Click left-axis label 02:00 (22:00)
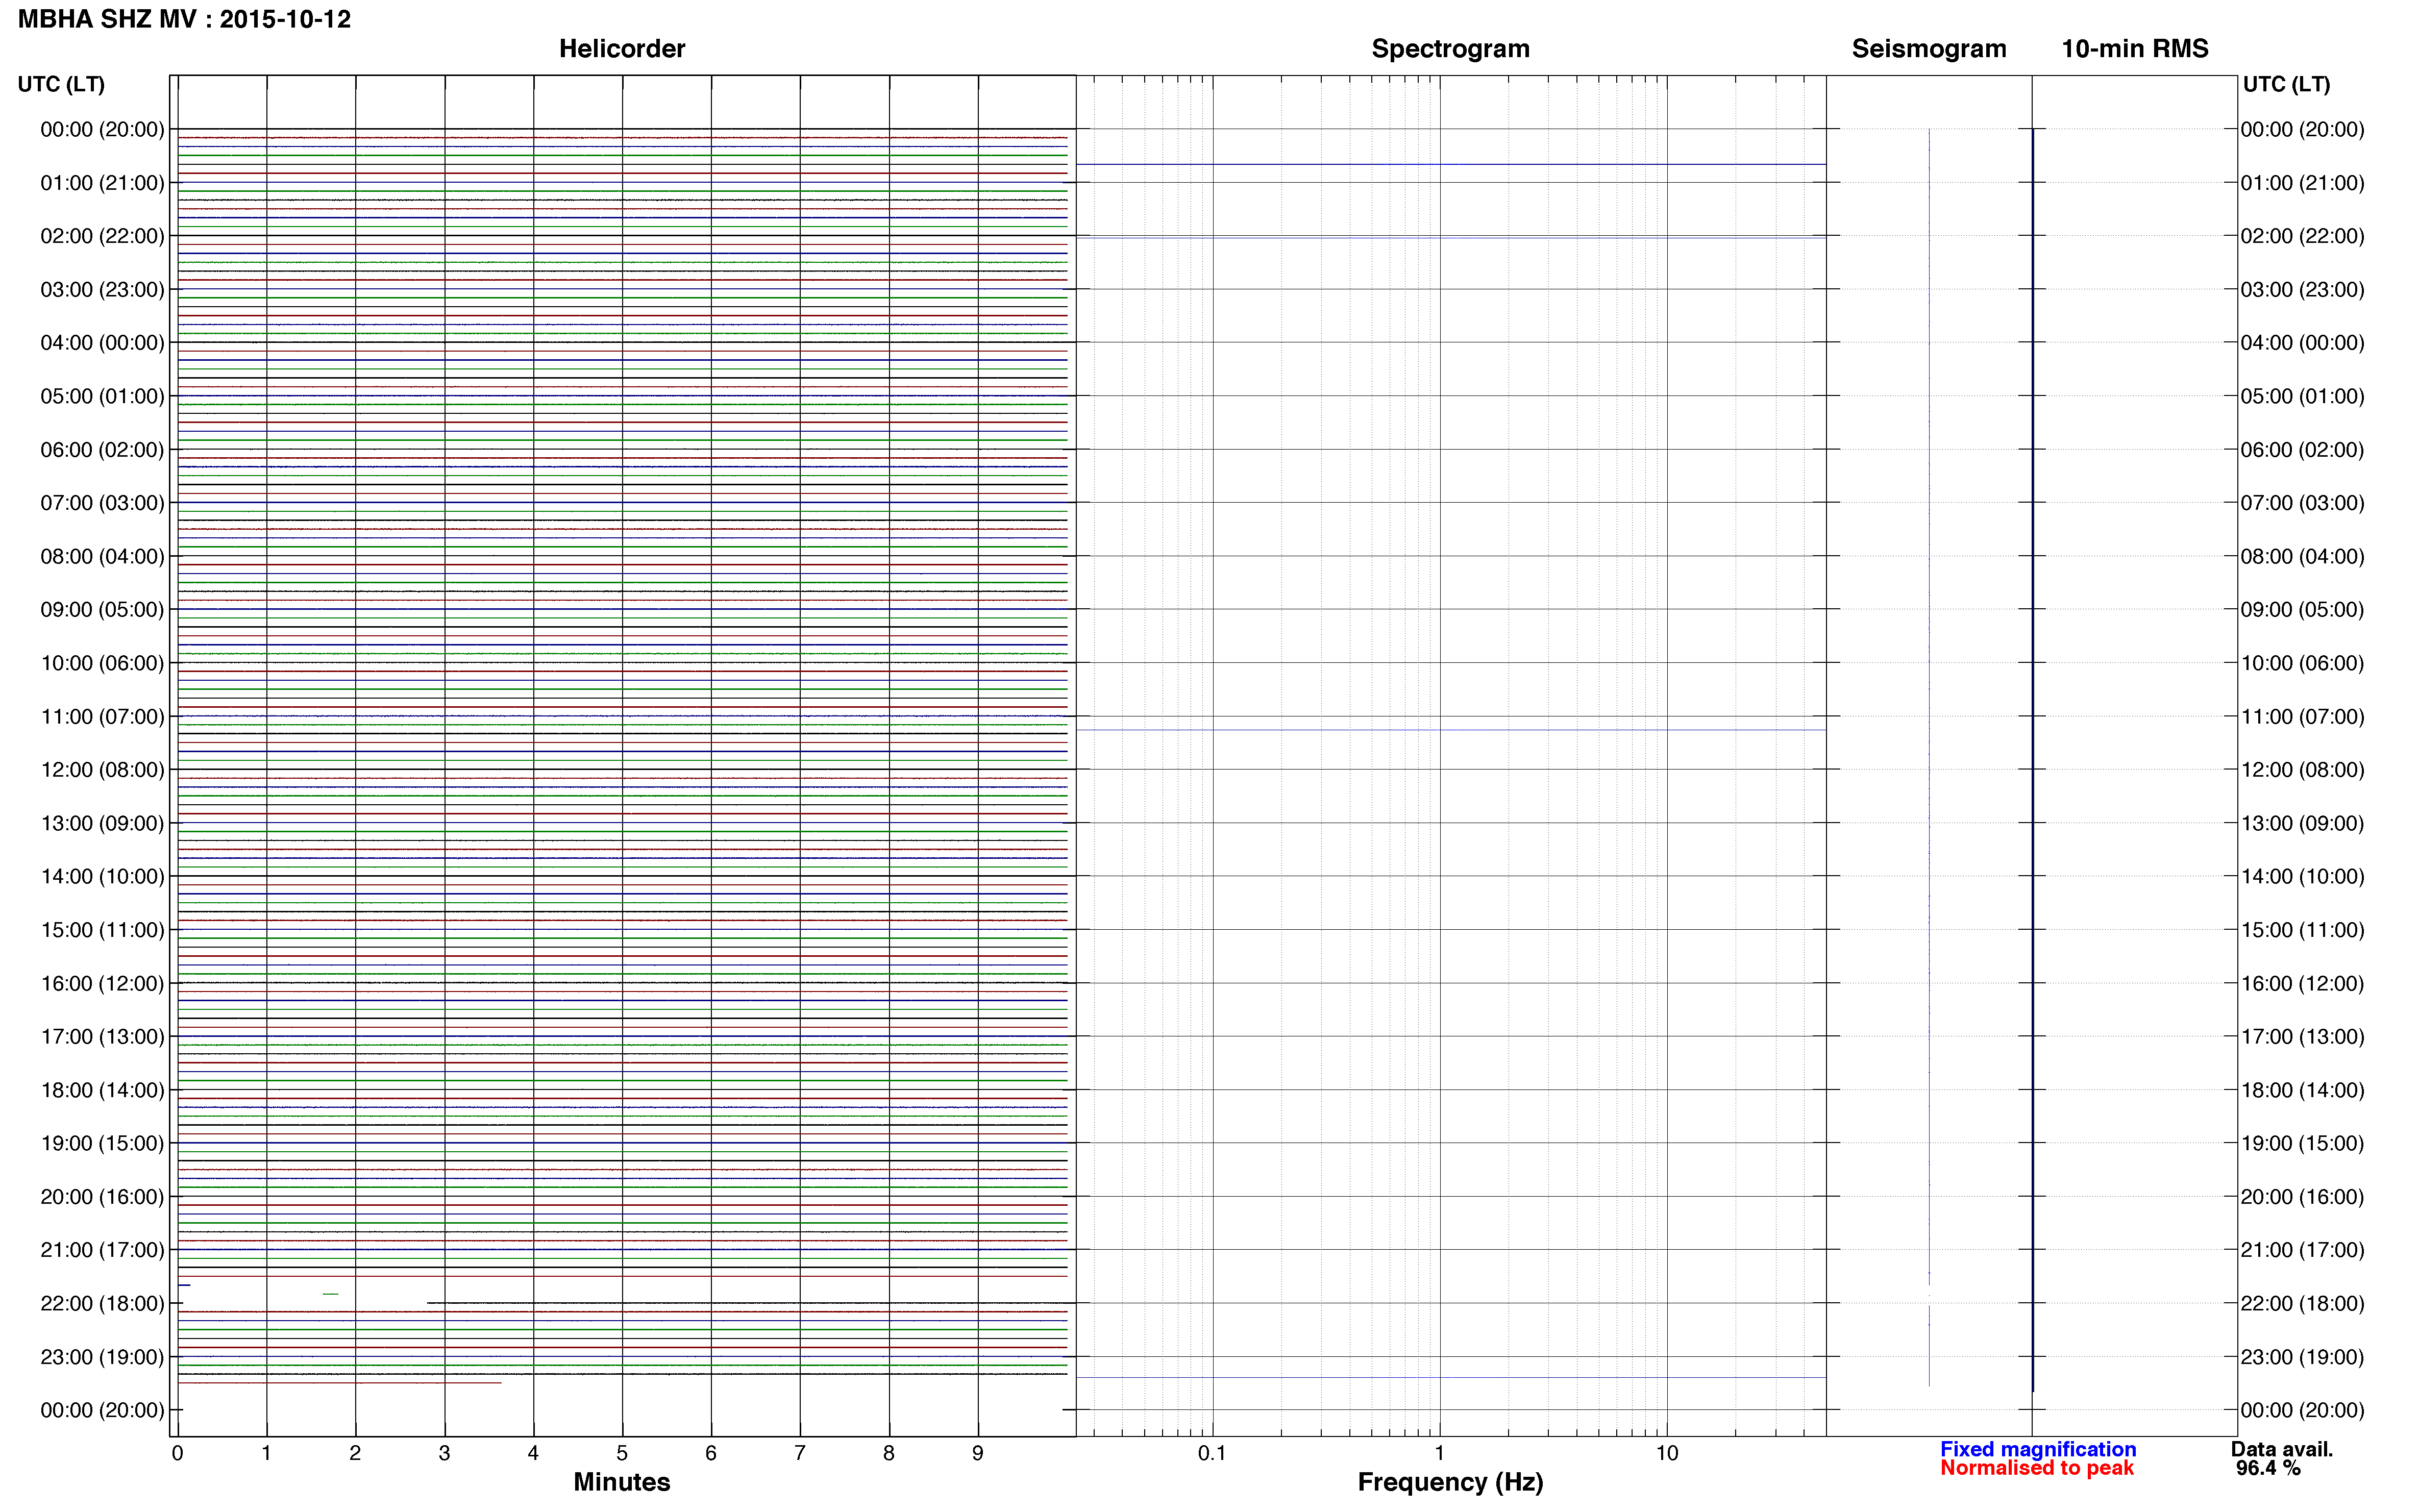The width and height of the screenshot is (2419, 1512). pyautogui.click(x=102, y=236)
